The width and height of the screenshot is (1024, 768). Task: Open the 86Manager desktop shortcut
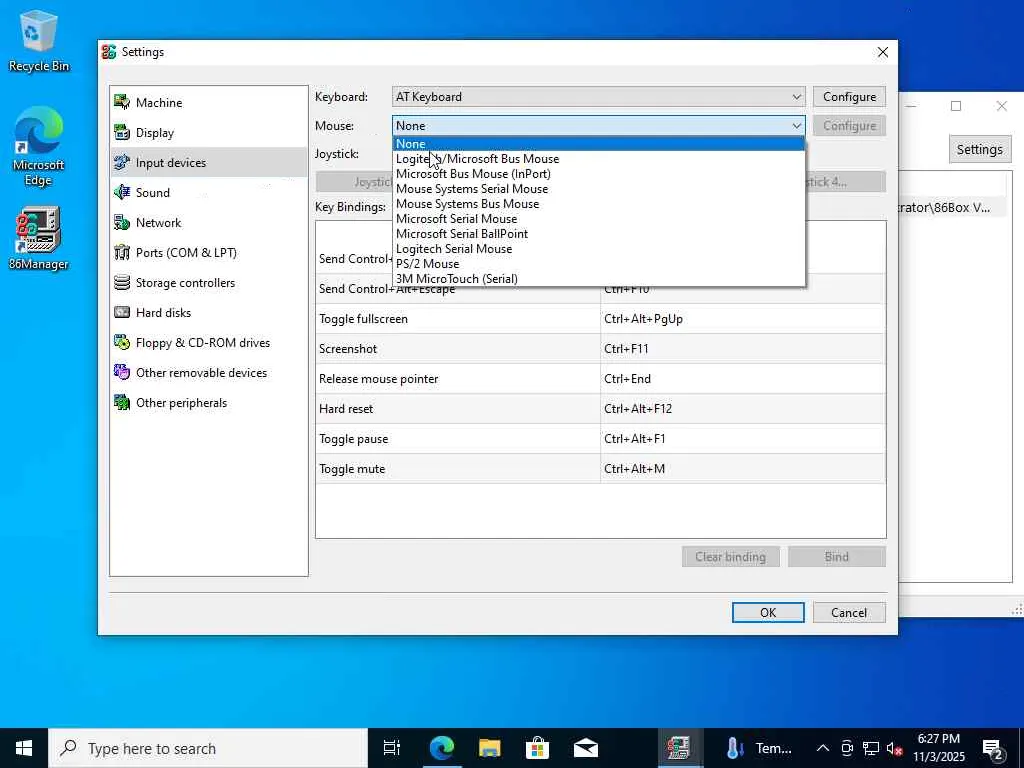point(38,238)
